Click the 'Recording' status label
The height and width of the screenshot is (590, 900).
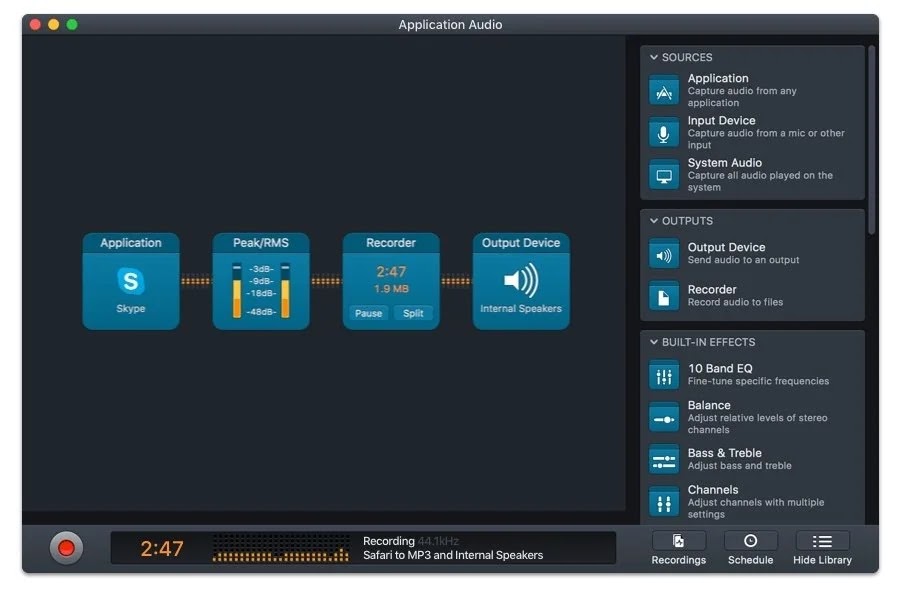click(389, 541)
